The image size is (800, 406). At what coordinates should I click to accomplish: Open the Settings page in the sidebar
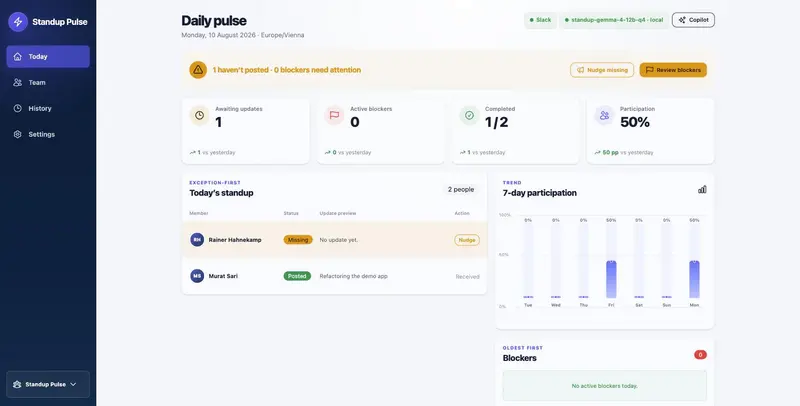[x=48, y=135]
